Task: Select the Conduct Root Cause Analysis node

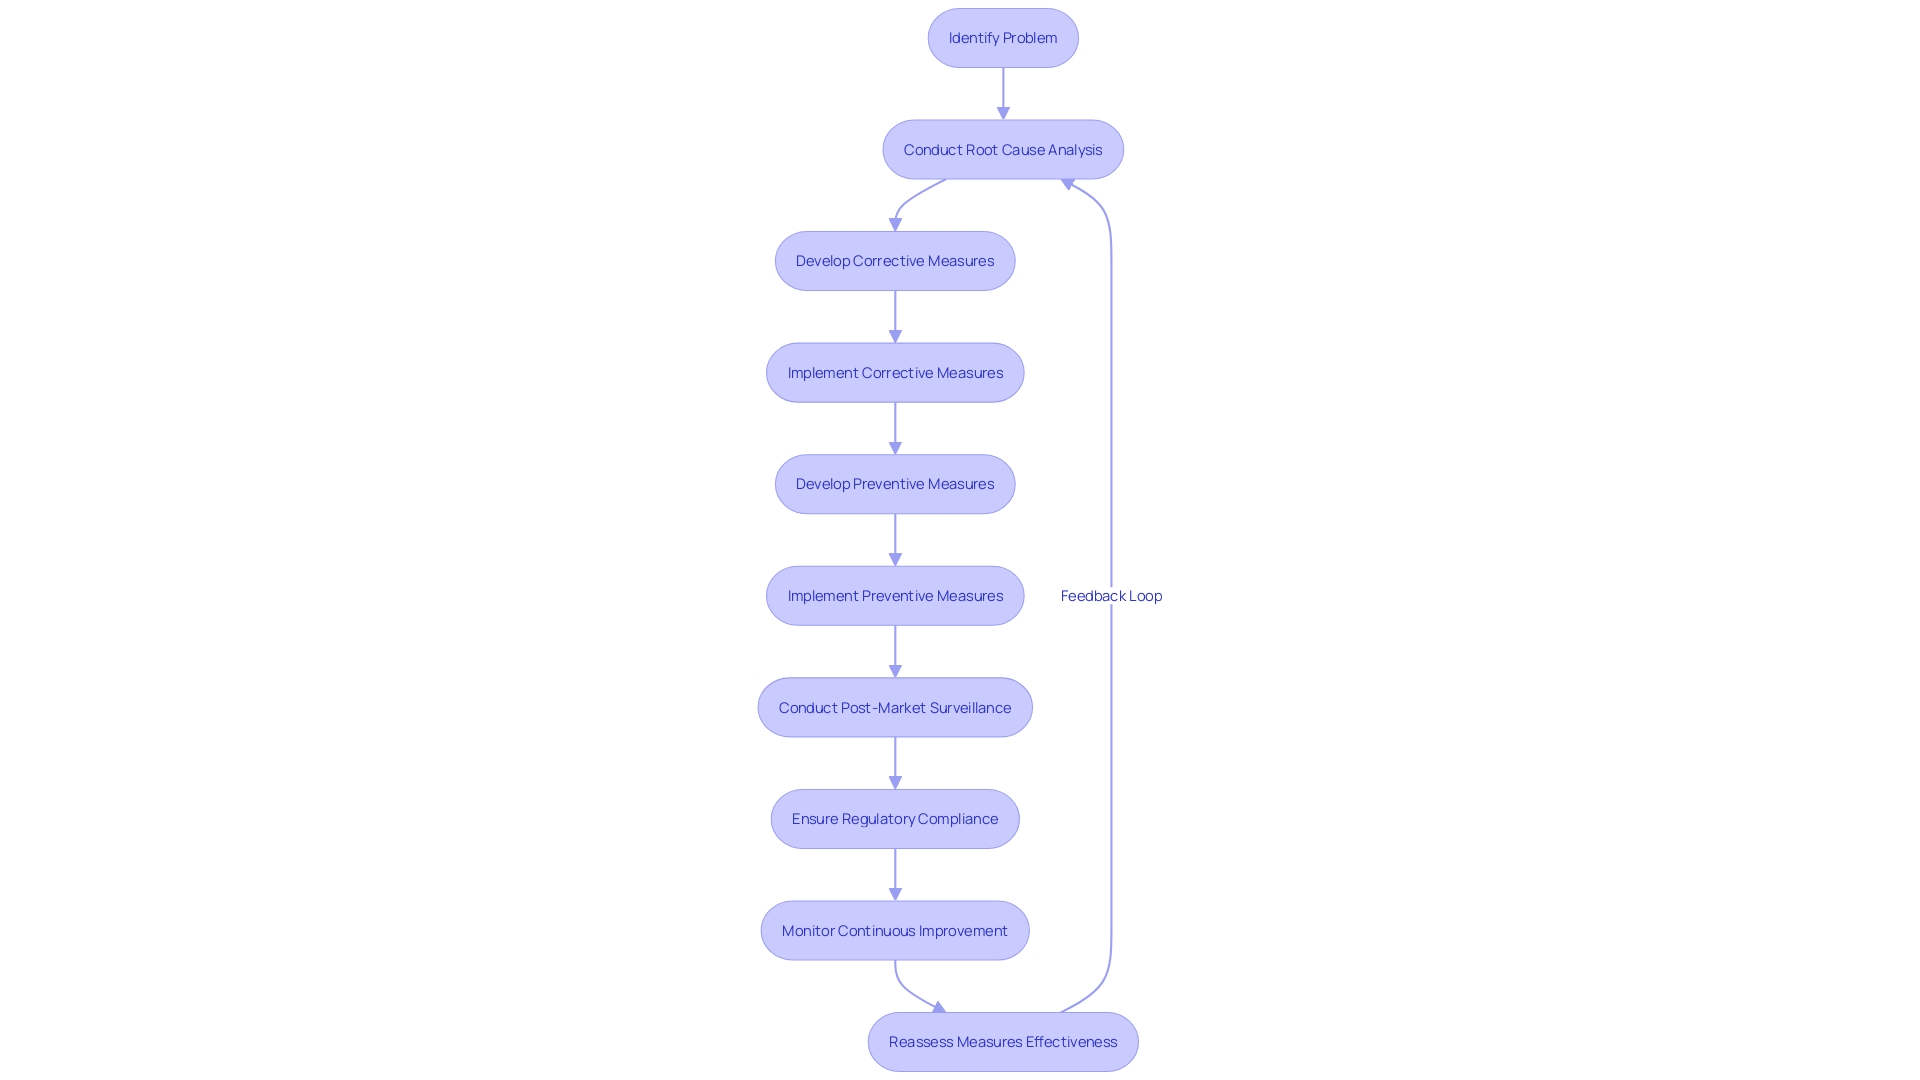Action: [x=1002, y=148]
